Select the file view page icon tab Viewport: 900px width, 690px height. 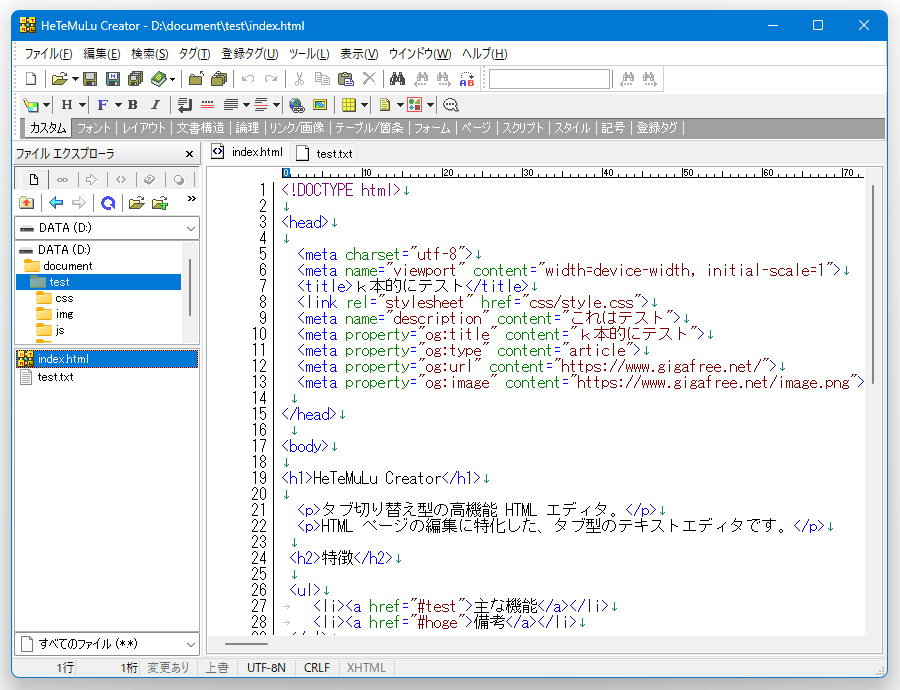coord(33,180)
